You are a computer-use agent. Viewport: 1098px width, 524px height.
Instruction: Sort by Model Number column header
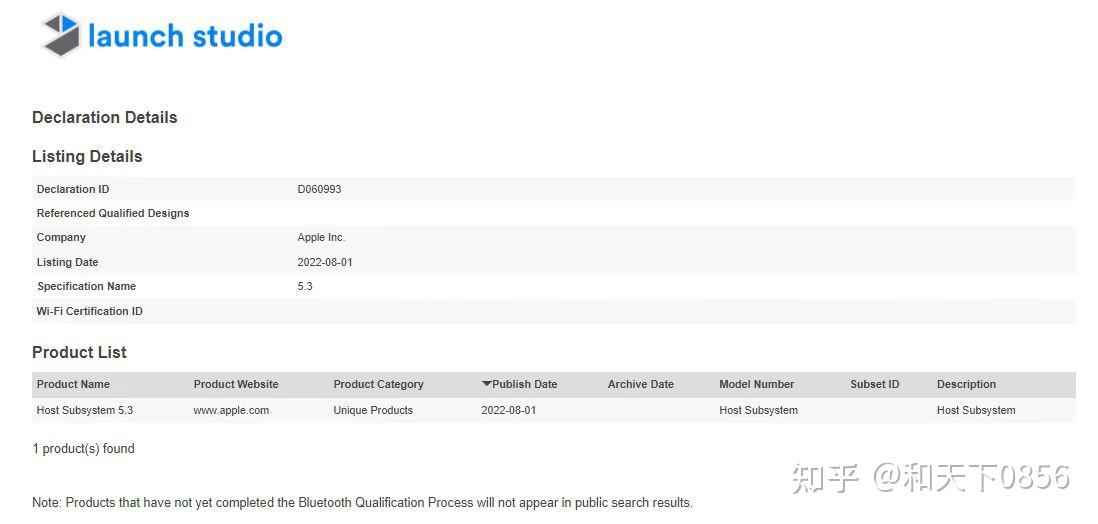click(756, 384)
